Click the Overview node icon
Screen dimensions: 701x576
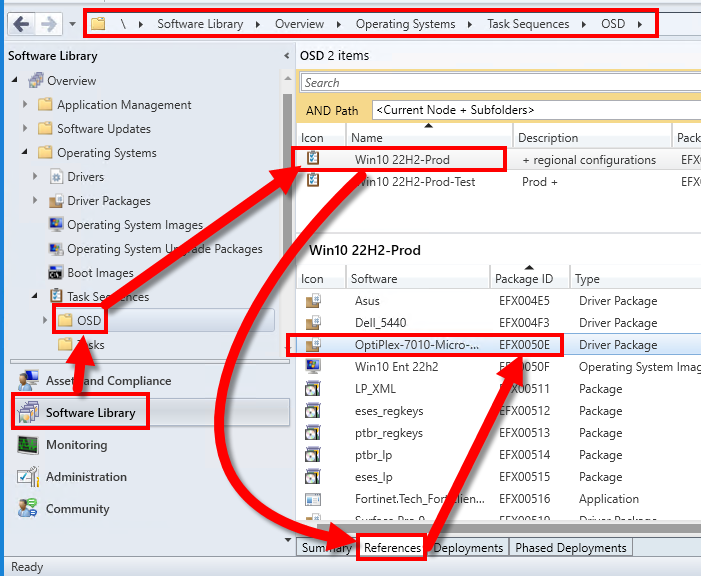[x=36, y=80]
